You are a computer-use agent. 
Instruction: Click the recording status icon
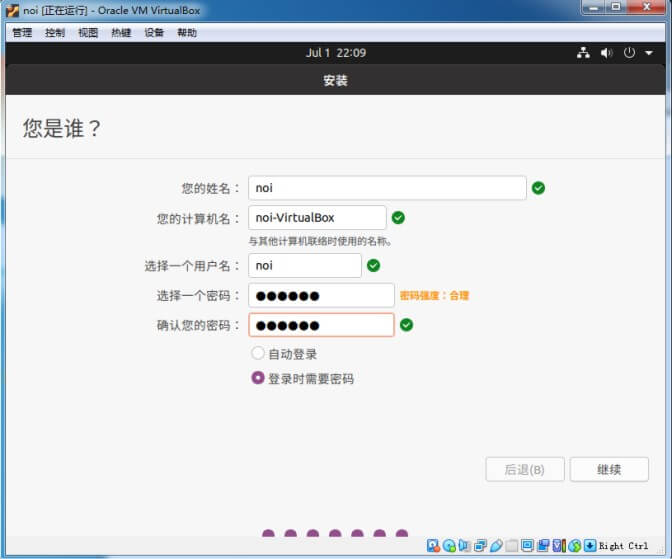pyautogui.click(x=543, y=546)
